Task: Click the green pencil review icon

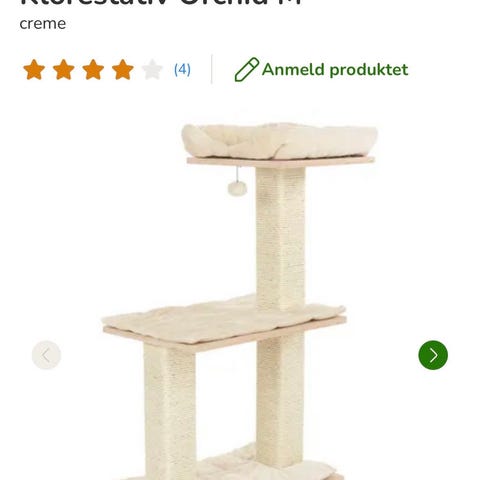Action: [247, 70]
